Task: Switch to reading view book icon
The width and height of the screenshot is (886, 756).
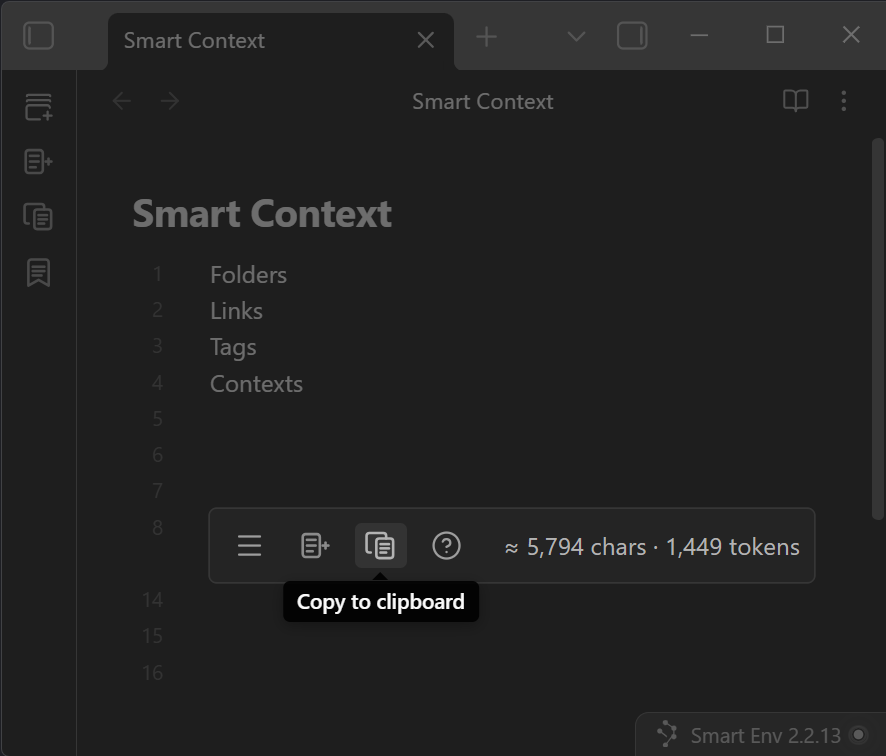Action: point(795,101)
